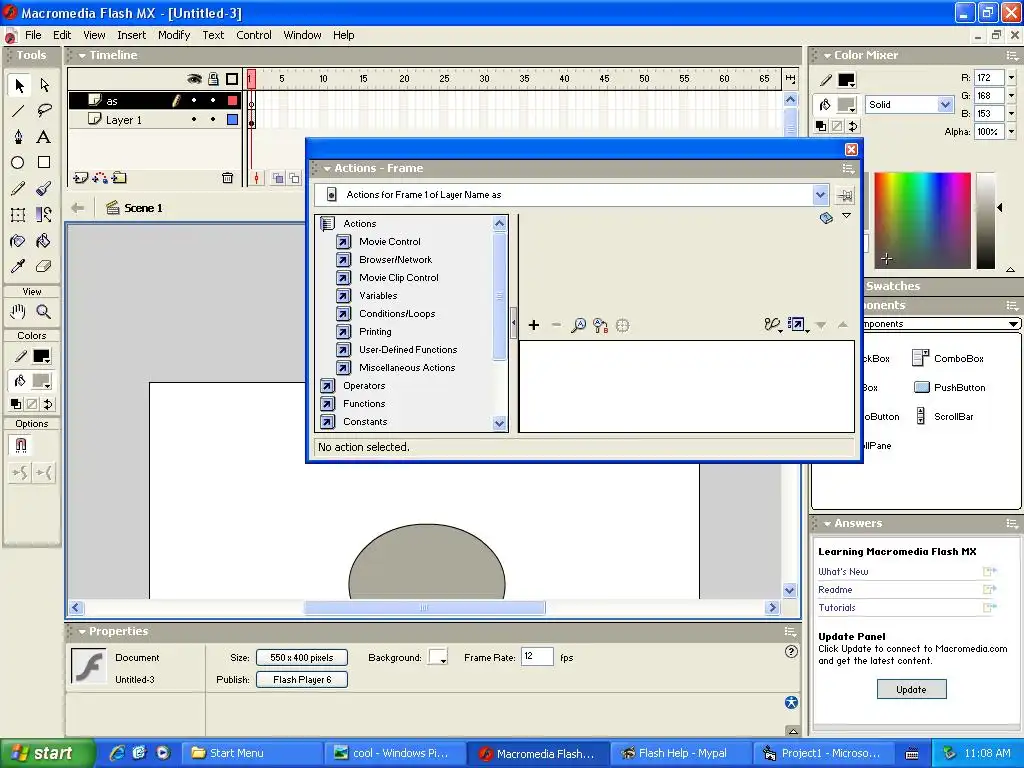
Task: Open the background color picker dropdown
Action: 438,657
